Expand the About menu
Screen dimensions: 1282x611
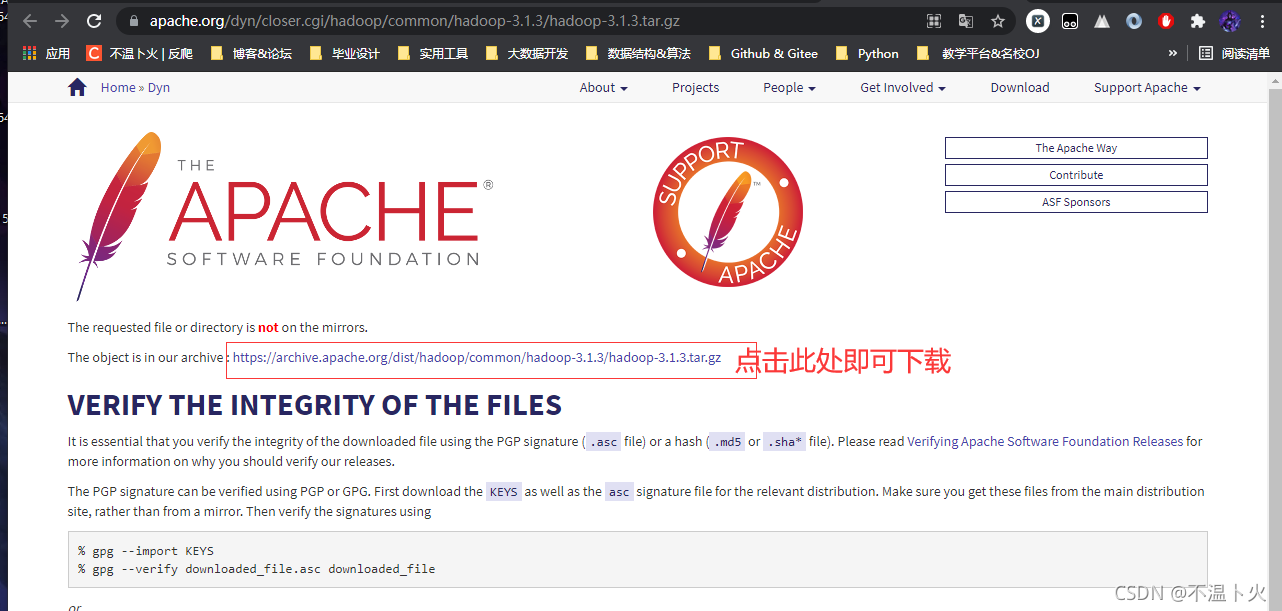pyautogui.click(x=603, y=88)
